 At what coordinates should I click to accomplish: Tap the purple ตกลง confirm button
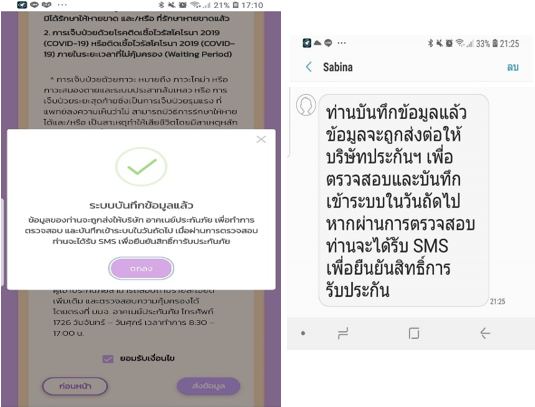[141, 268]
